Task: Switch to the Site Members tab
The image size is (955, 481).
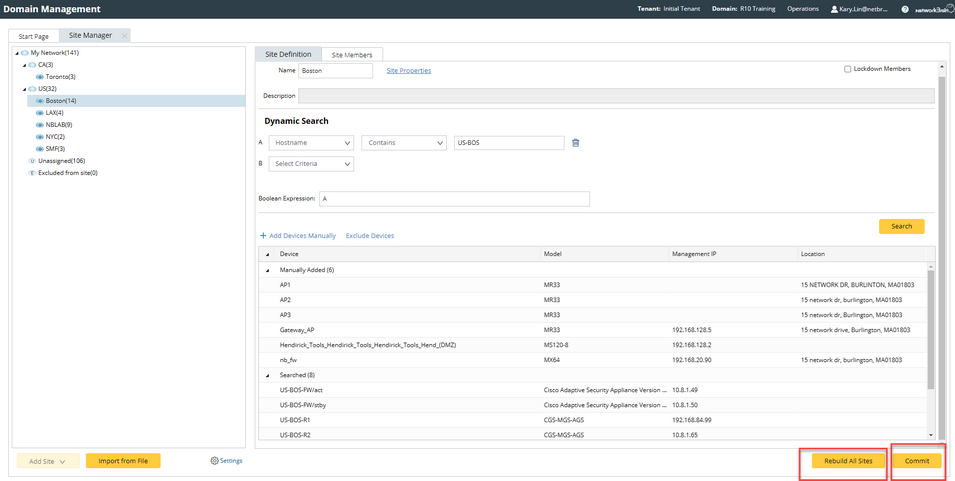Action: click(352, 55)
